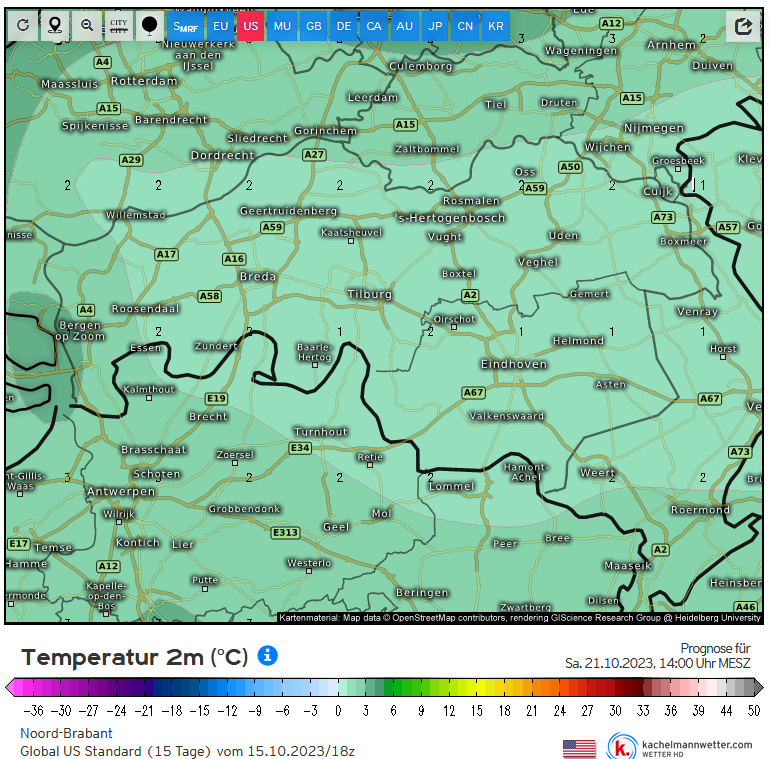Screen dimensions: 770x759
Task: Select the GB model tab
Action: (314, 26)
